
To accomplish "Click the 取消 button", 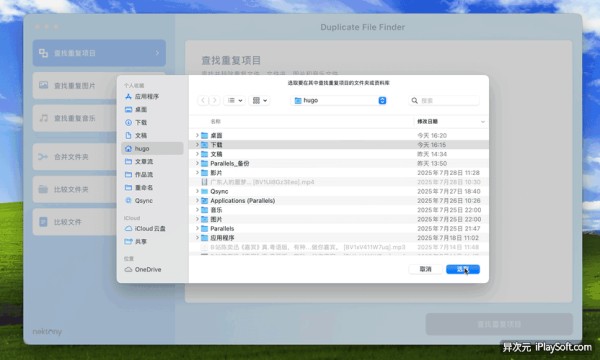I will click(426, 269).
